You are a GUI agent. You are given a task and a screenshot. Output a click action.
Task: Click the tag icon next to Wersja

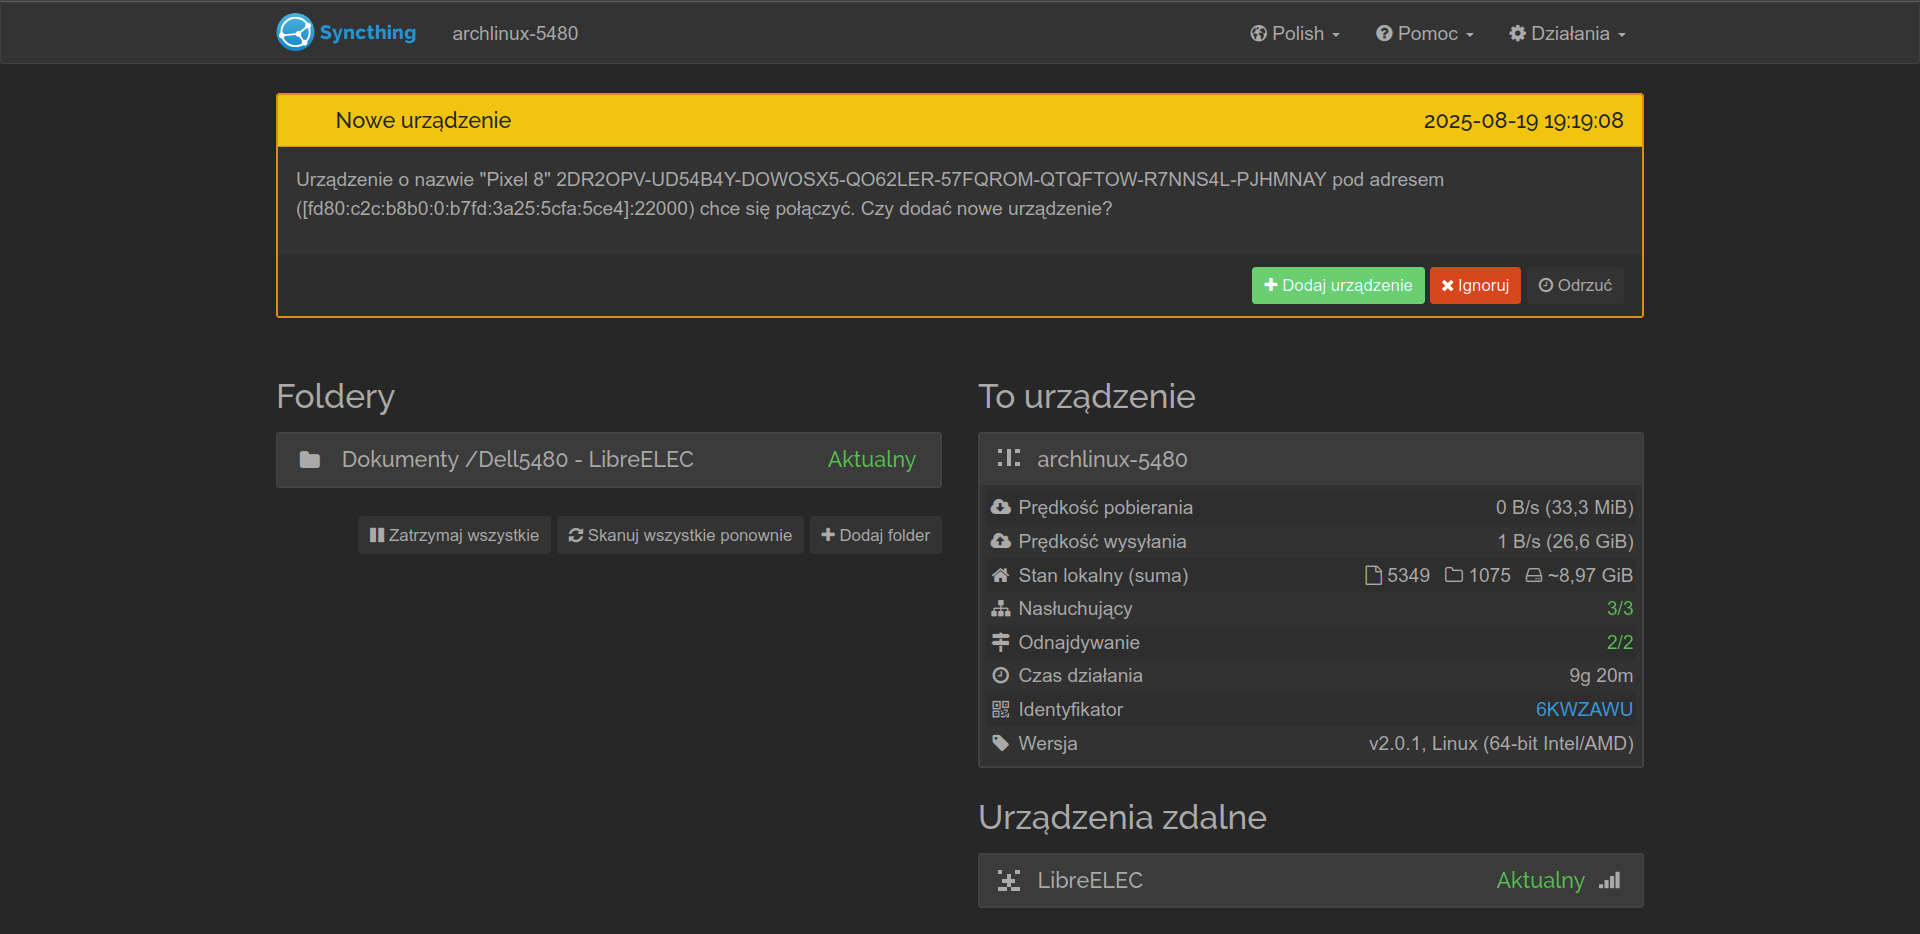coord(1000,744)
